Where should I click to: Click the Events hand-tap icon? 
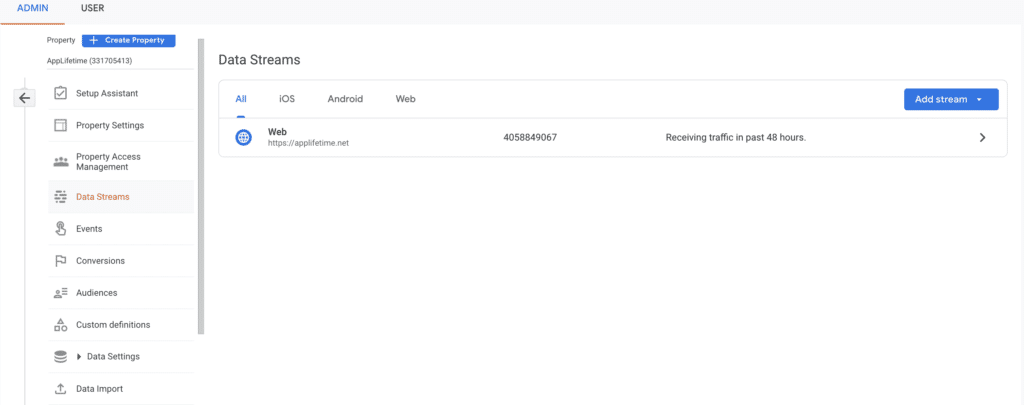pos(60,229)
